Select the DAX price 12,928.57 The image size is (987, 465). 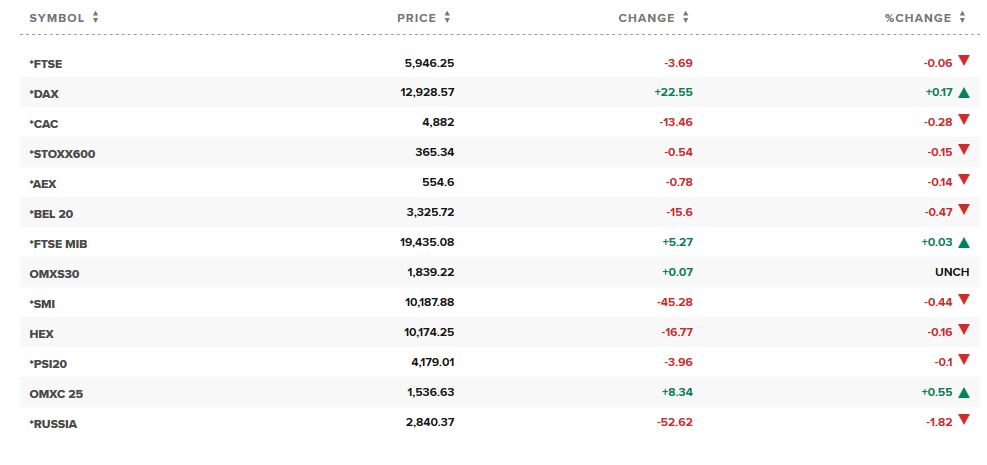coord(427,92)
